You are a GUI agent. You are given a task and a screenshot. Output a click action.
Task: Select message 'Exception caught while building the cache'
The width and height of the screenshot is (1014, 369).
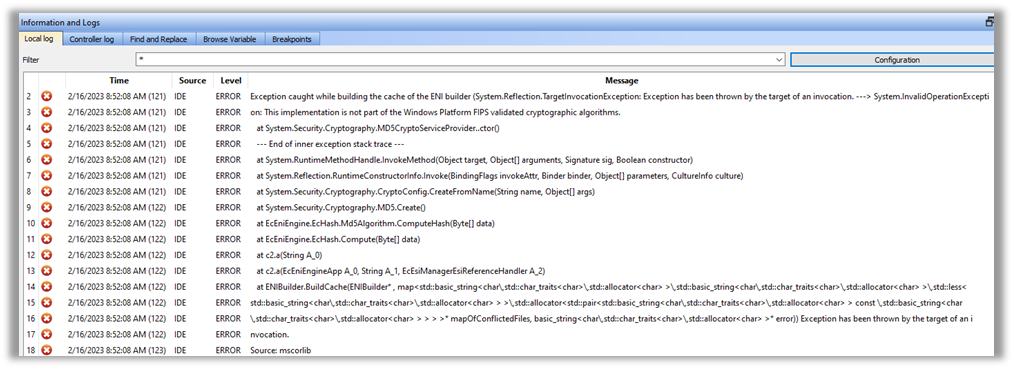(620, 96)
